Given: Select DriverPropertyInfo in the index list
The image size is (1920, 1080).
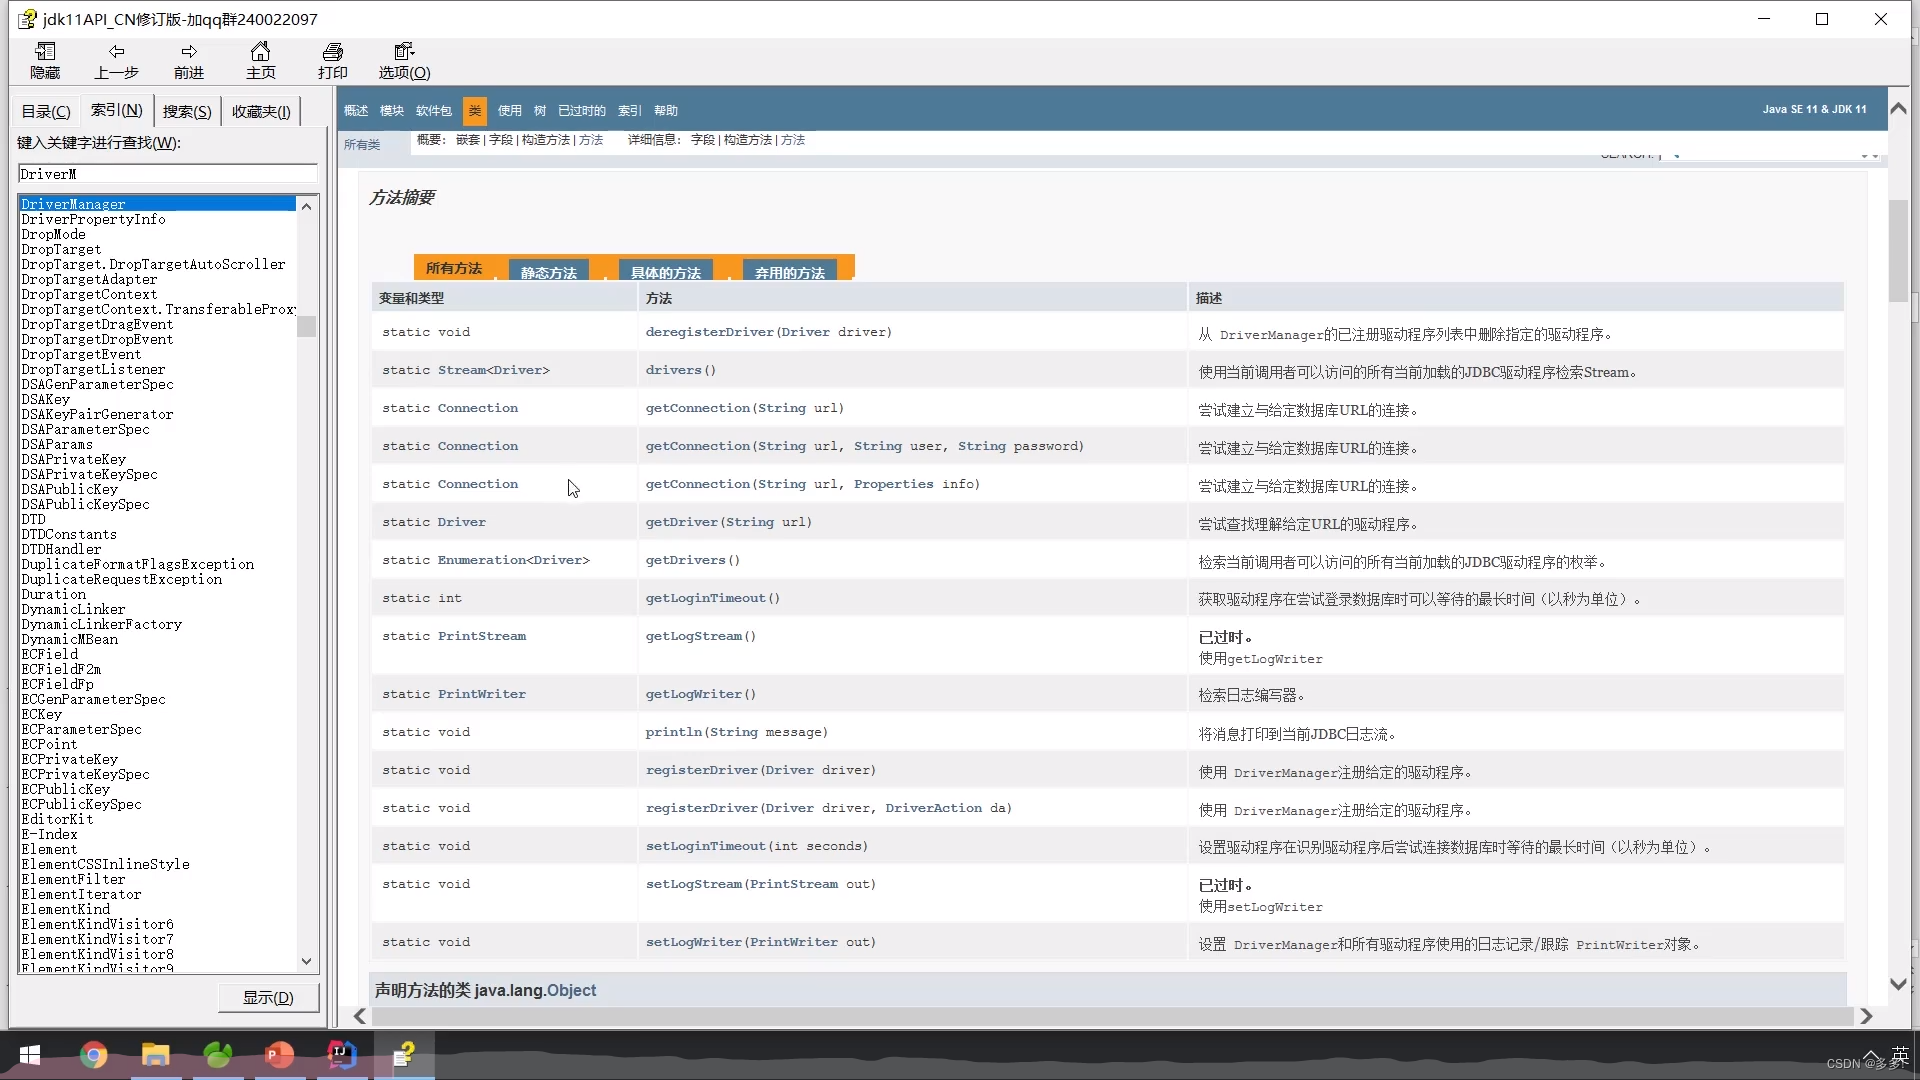Looking at the screenshot, I should [x=93, y=219].
